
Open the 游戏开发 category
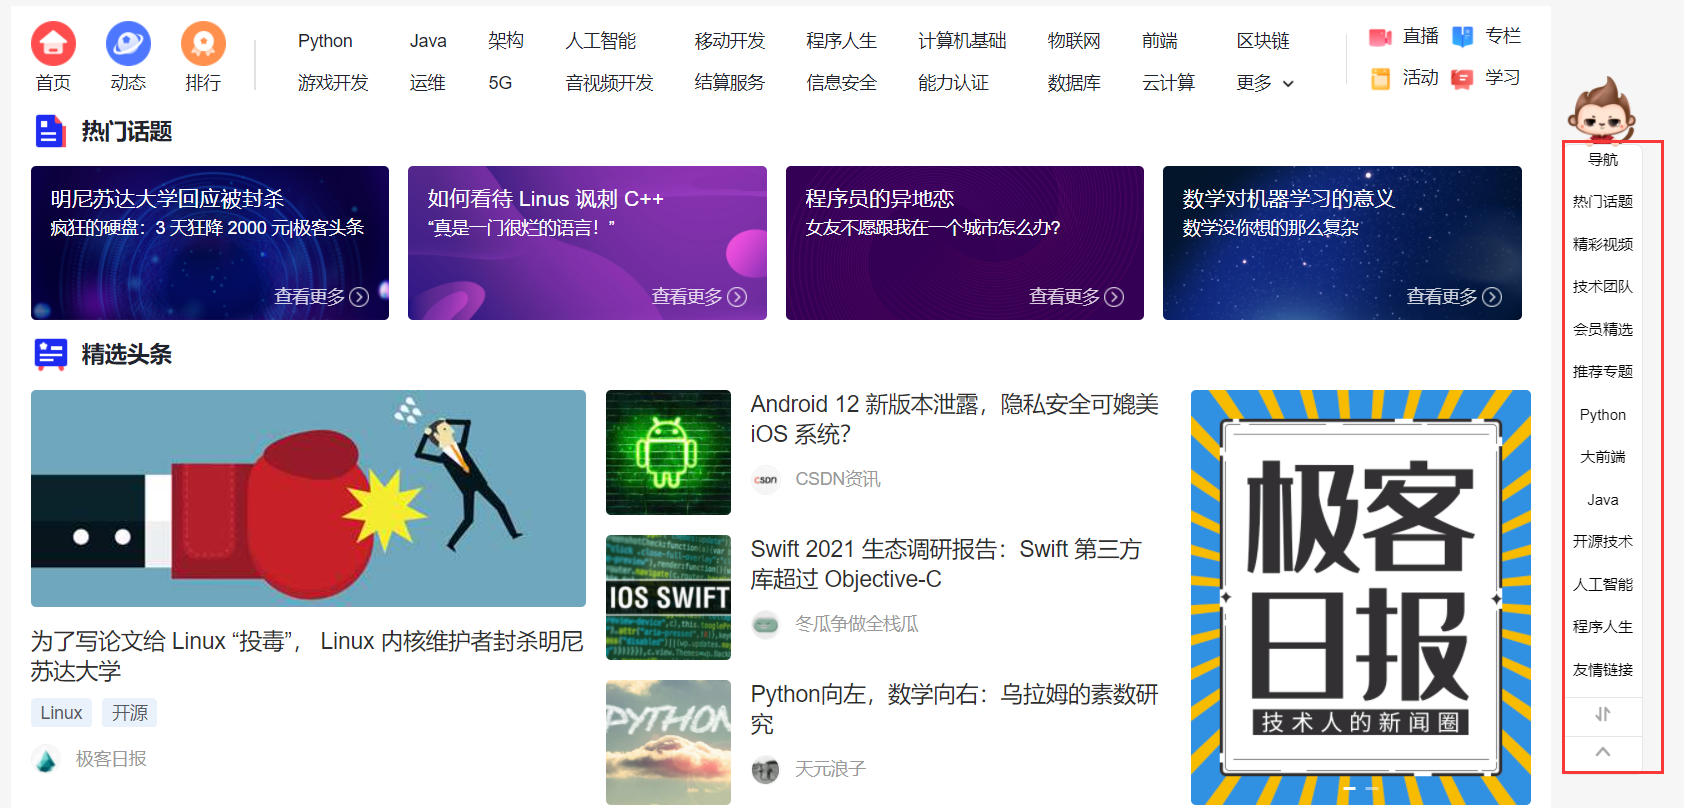tap(333, 83)
